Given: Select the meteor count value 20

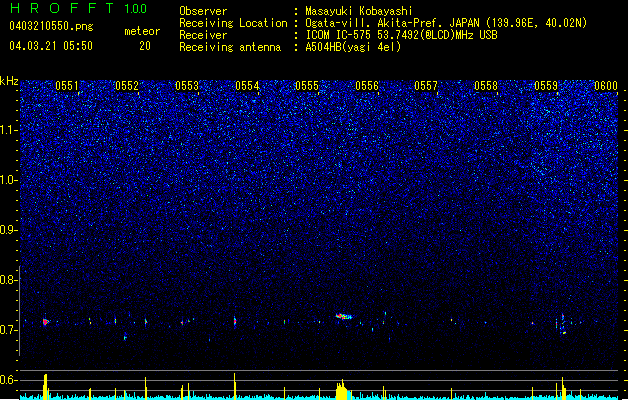Looking at the screenshot, I should (x=145, y=46).
